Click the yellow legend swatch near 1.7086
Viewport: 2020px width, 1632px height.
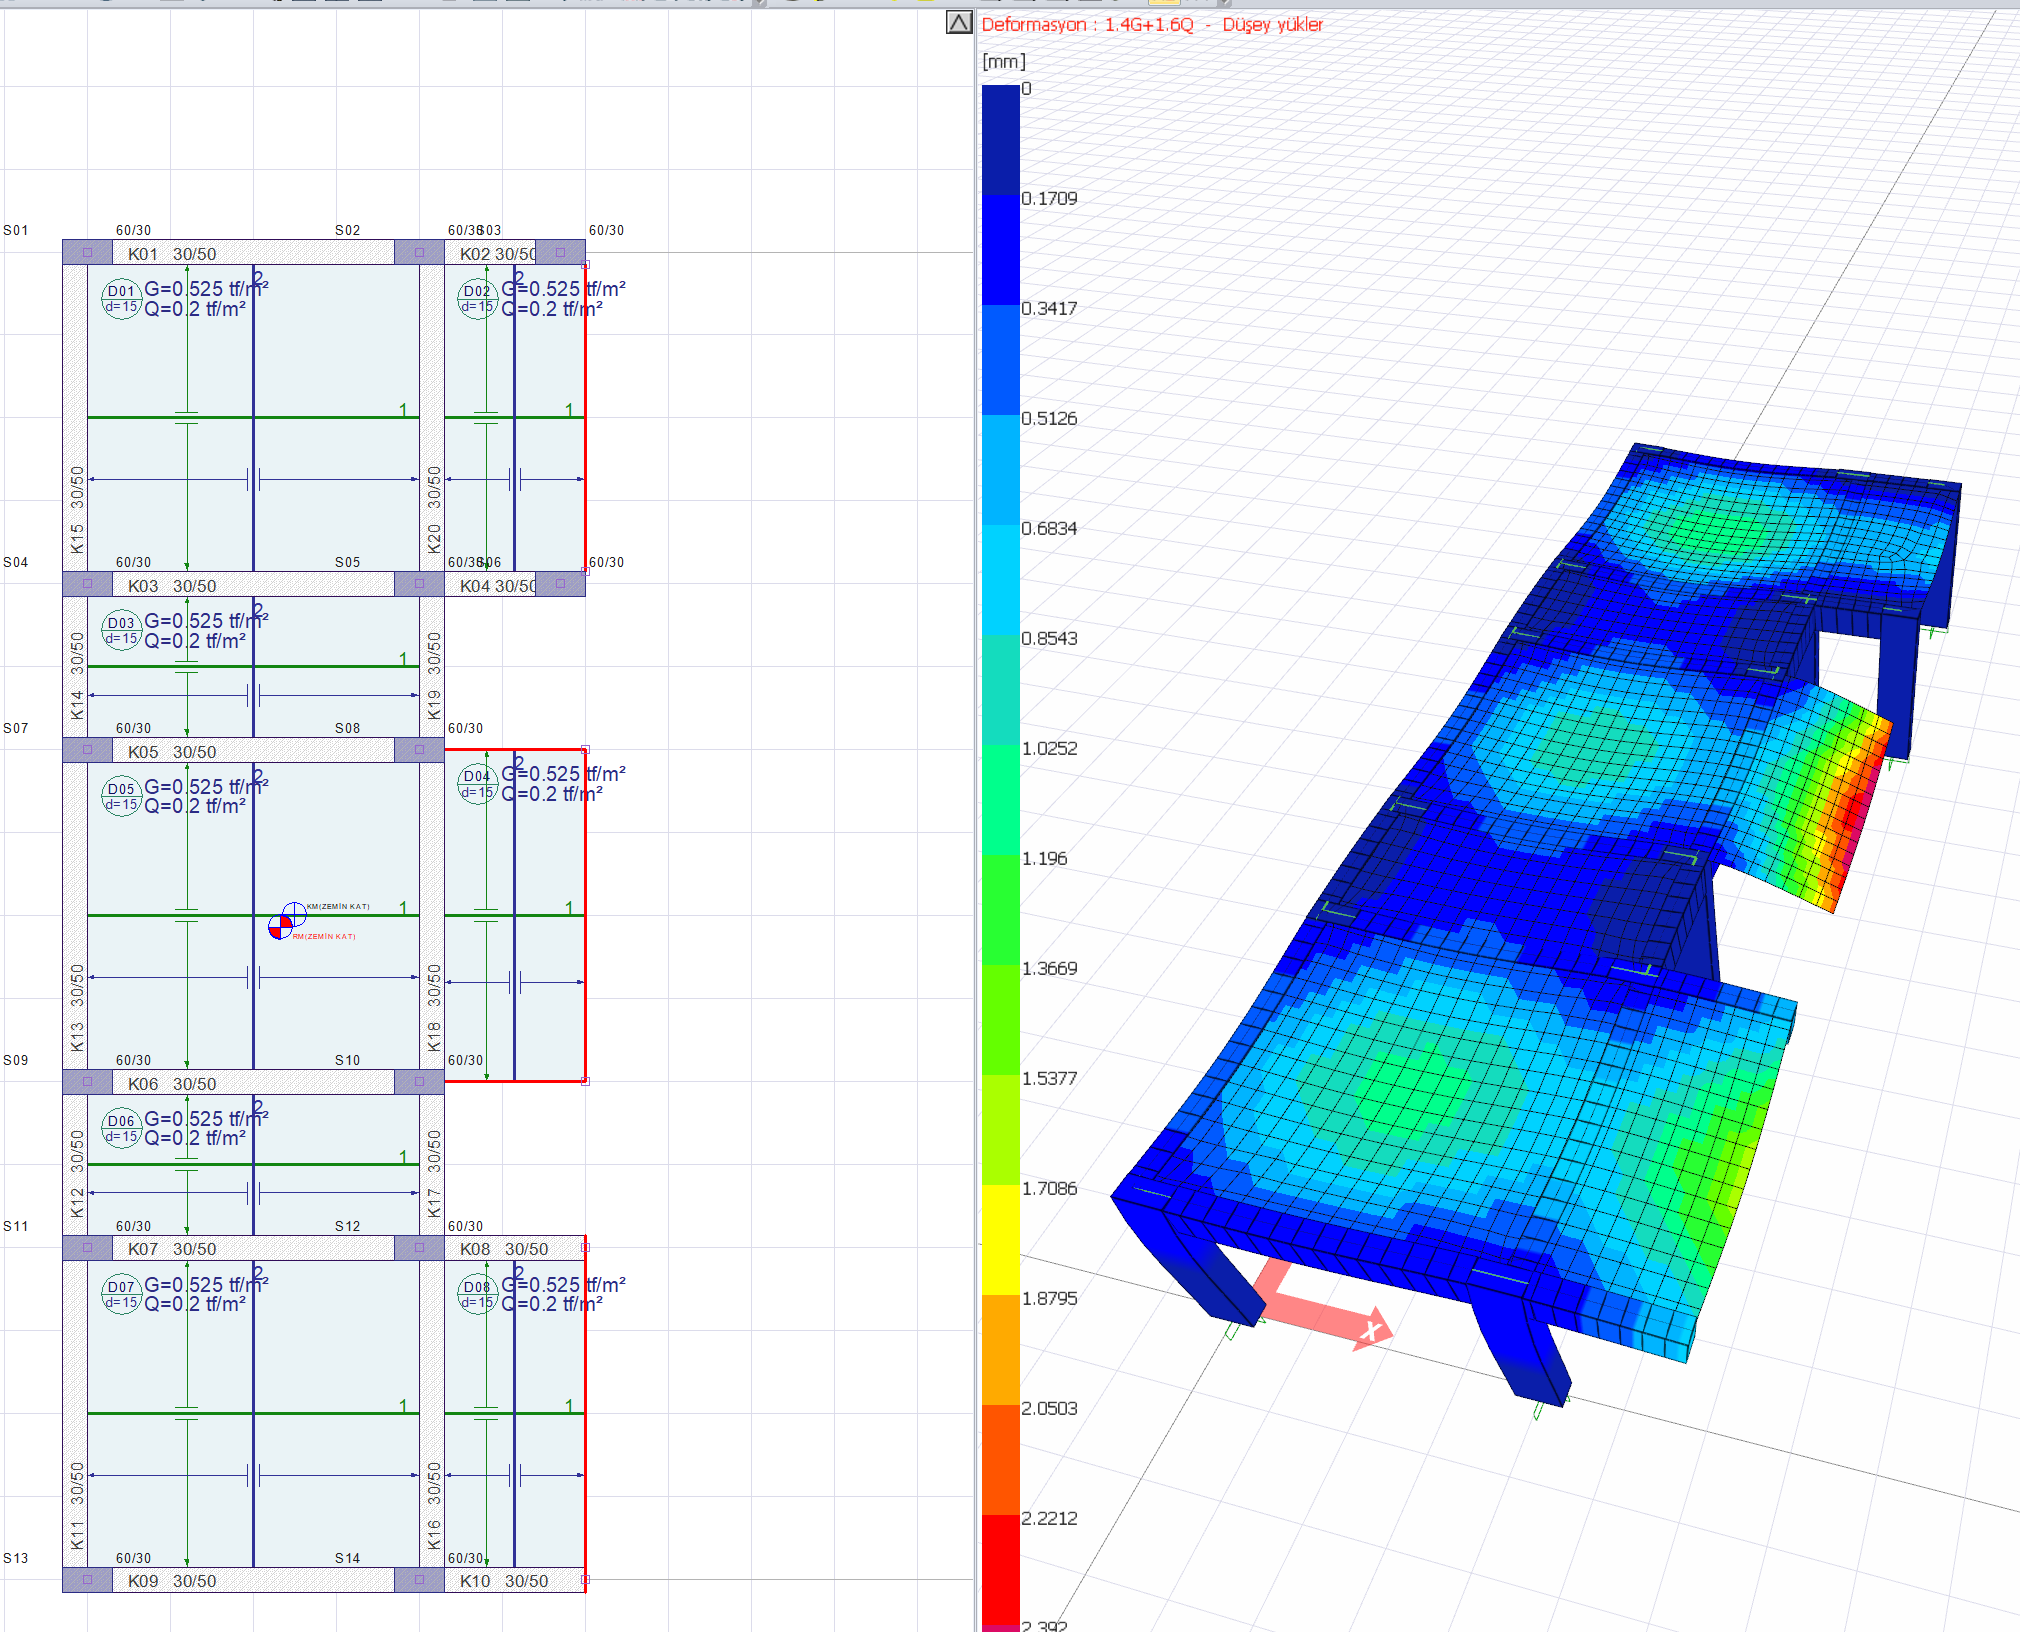(1000, 1239)
